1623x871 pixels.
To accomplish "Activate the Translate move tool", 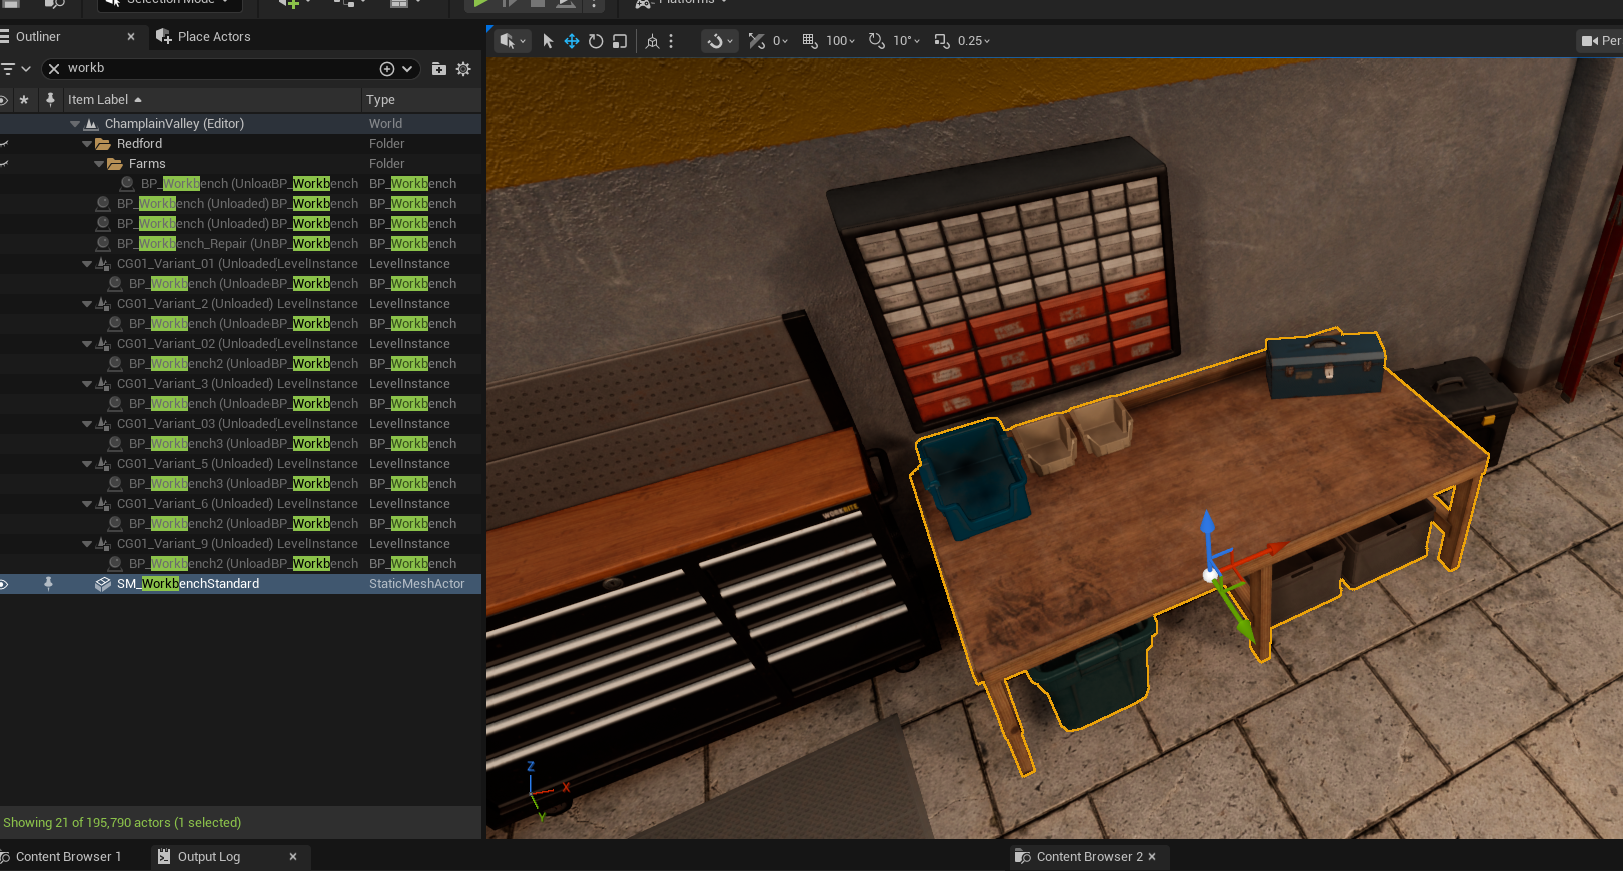I will pos(572,41).
